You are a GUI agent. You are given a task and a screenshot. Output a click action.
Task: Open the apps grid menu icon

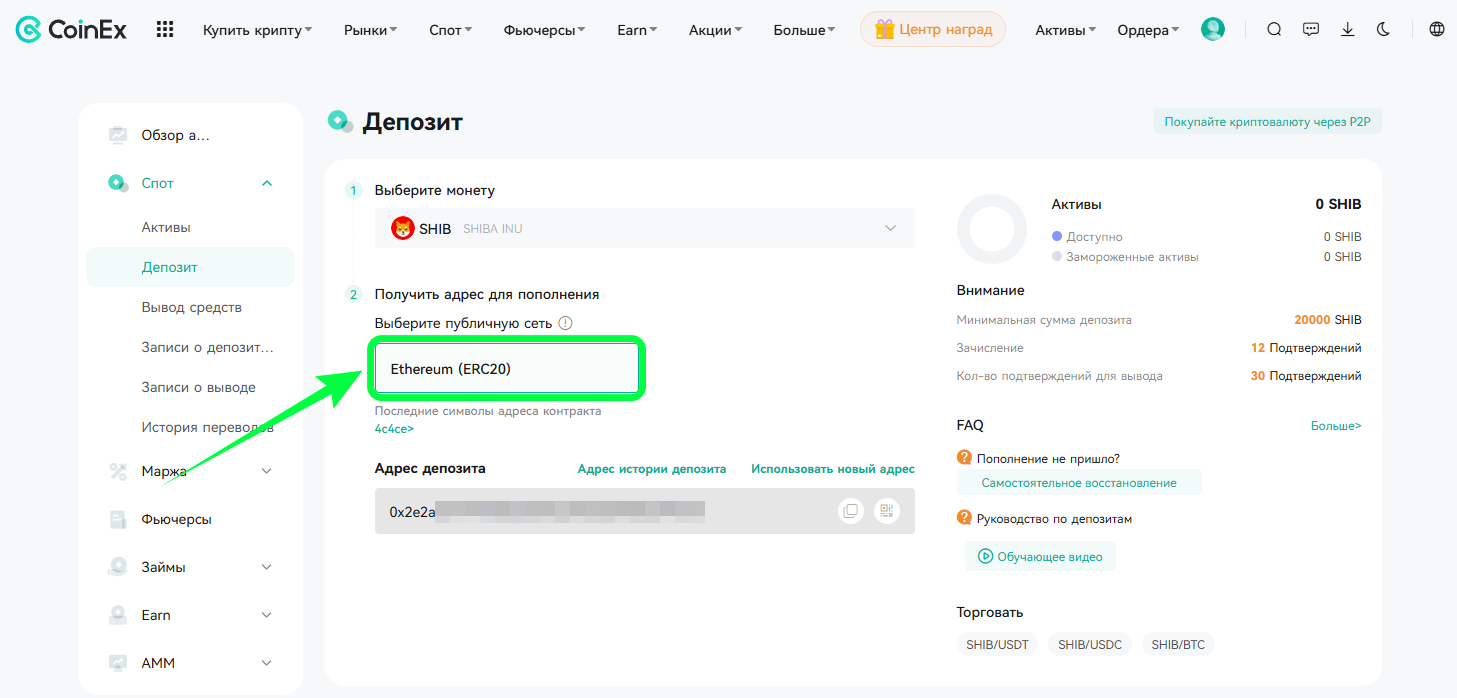(165, 29)
